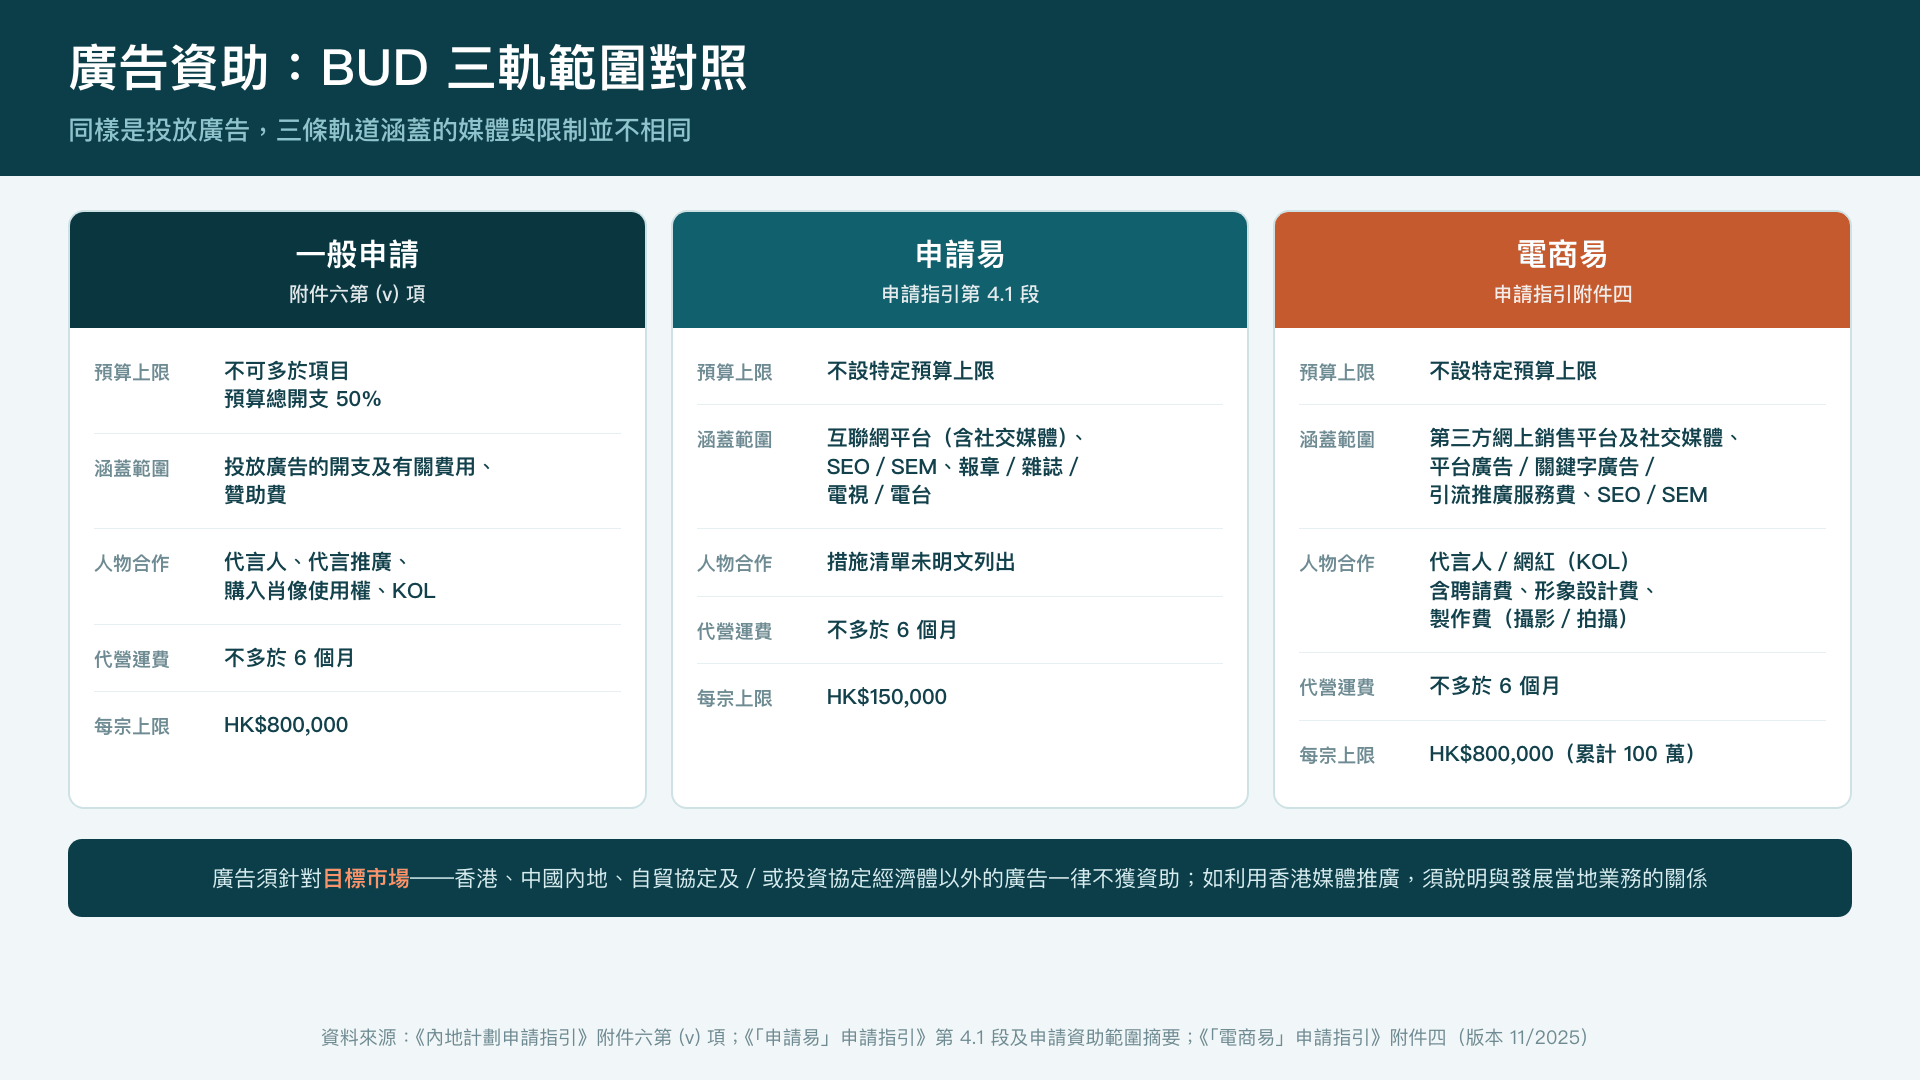
Task: Click 每宗上限 label in 電商易 card
Action: [1337, 755]
